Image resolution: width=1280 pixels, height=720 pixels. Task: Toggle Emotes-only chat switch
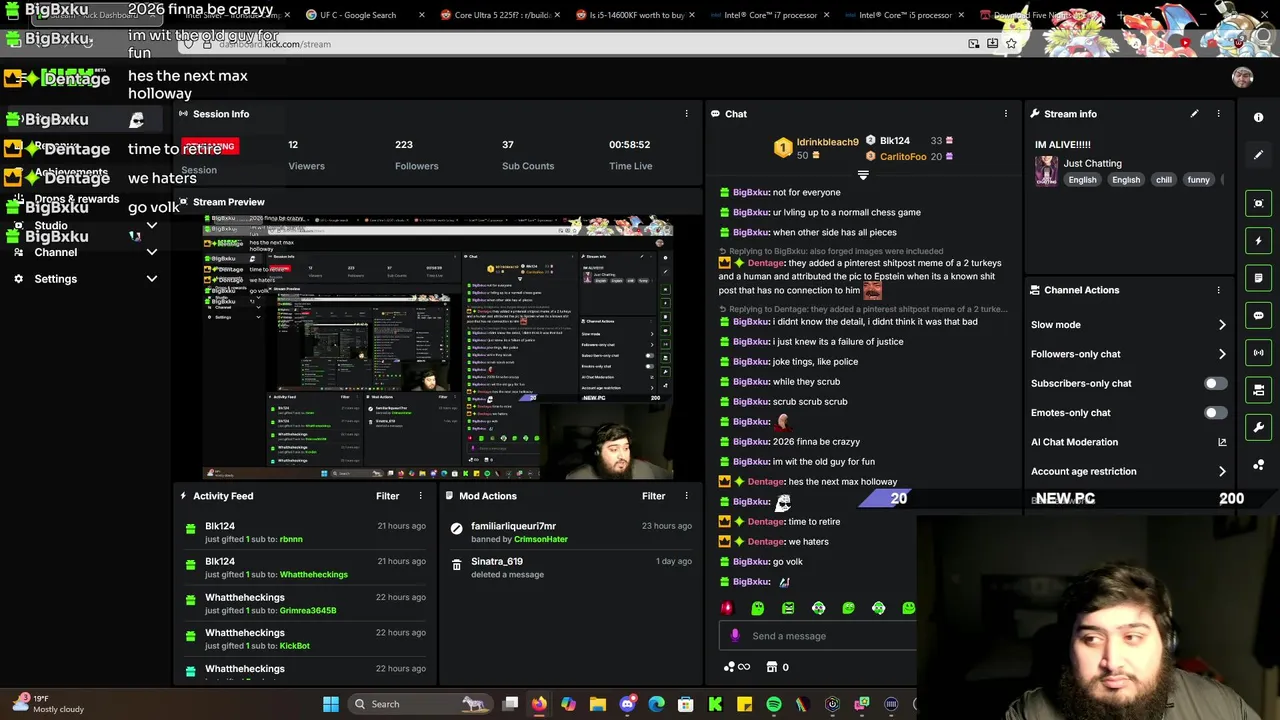coord(1215,413)
